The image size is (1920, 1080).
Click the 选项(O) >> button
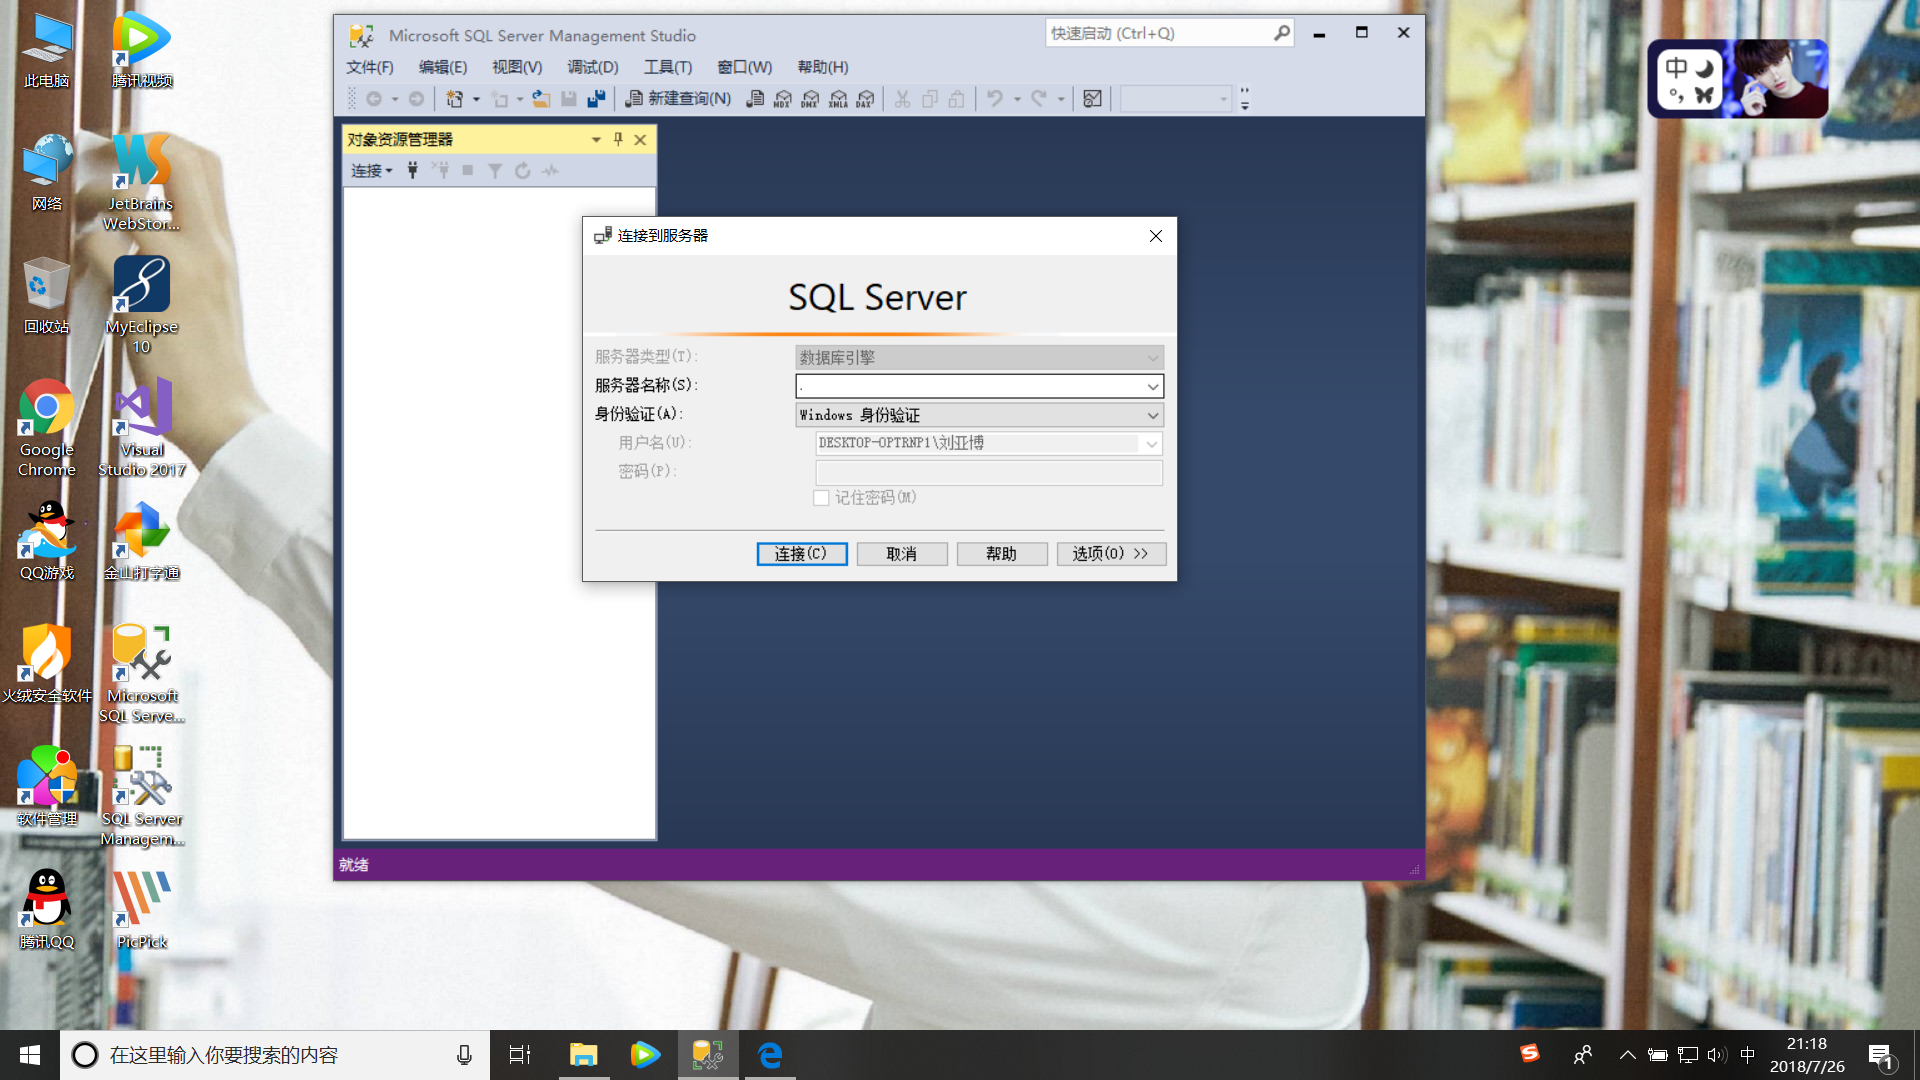(1110, 554)
